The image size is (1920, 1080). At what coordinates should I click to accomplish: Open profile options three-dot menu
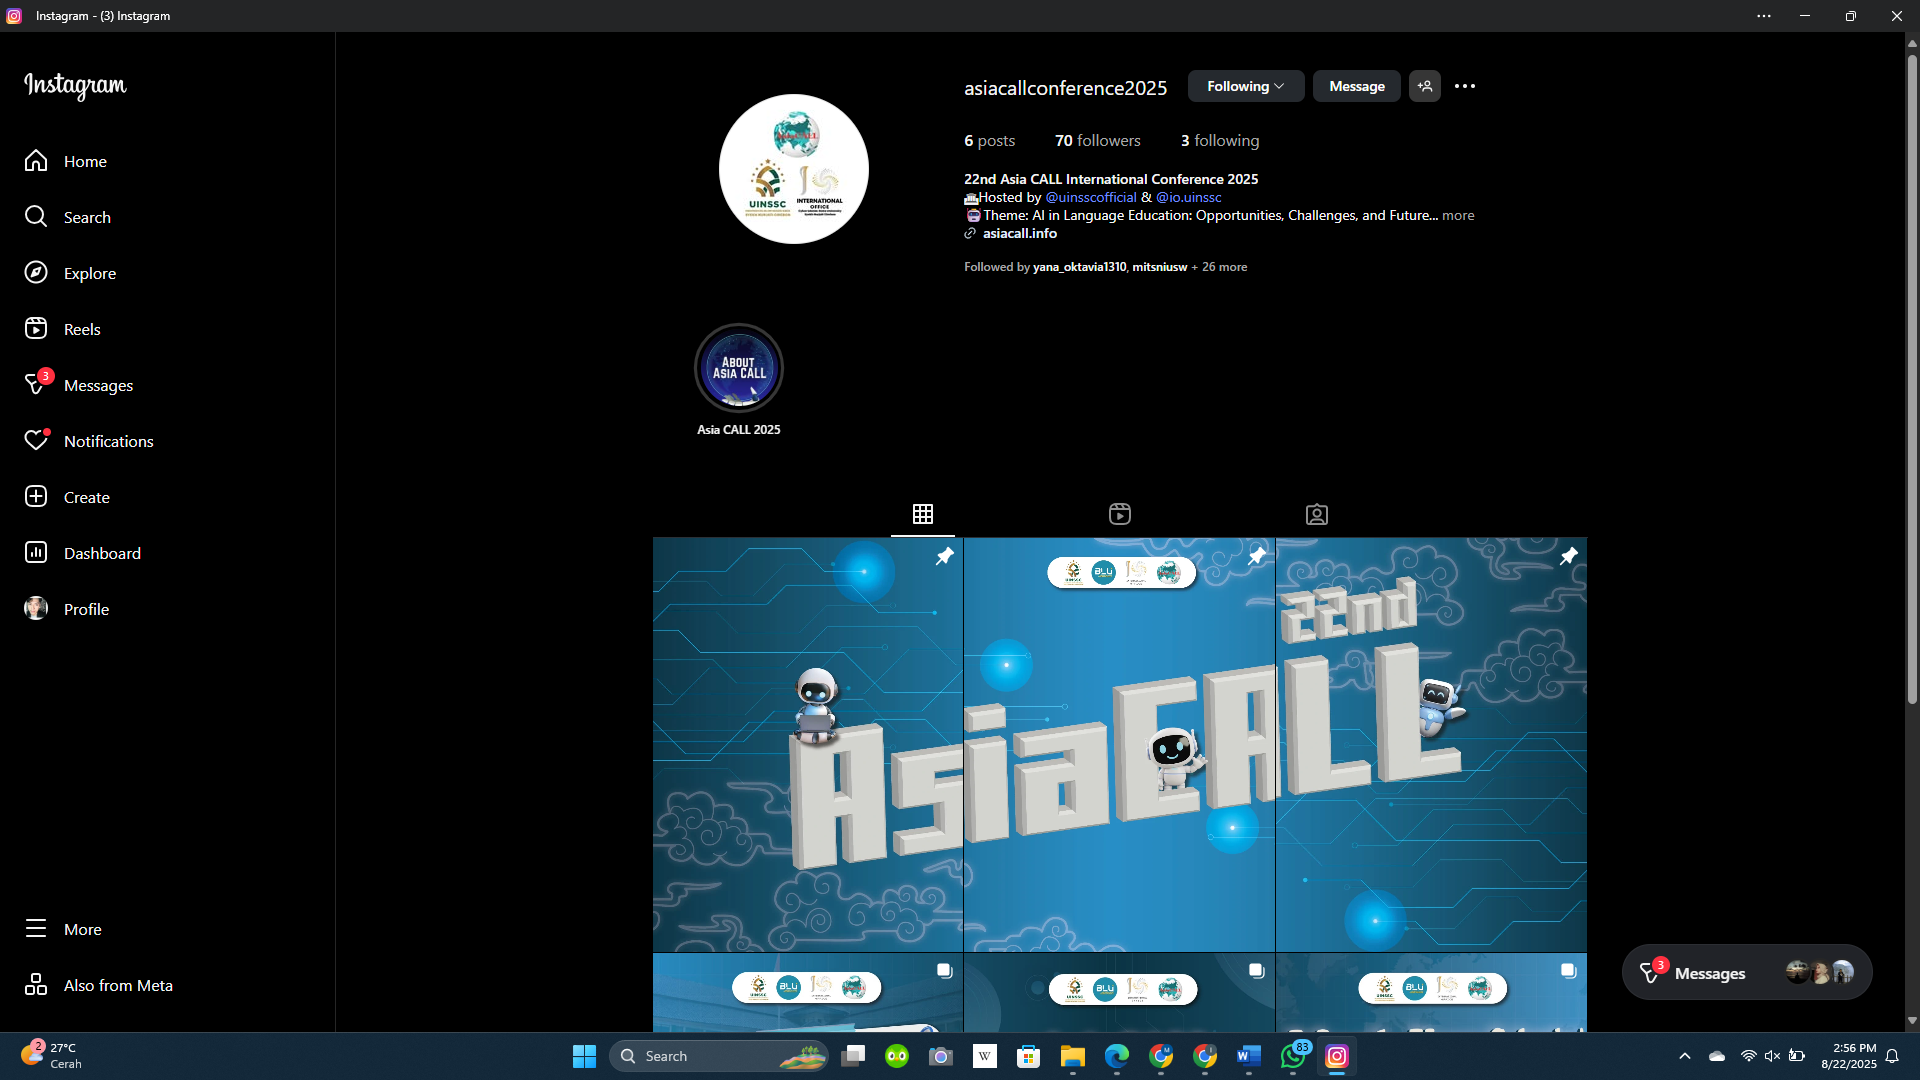point(1465,86)
